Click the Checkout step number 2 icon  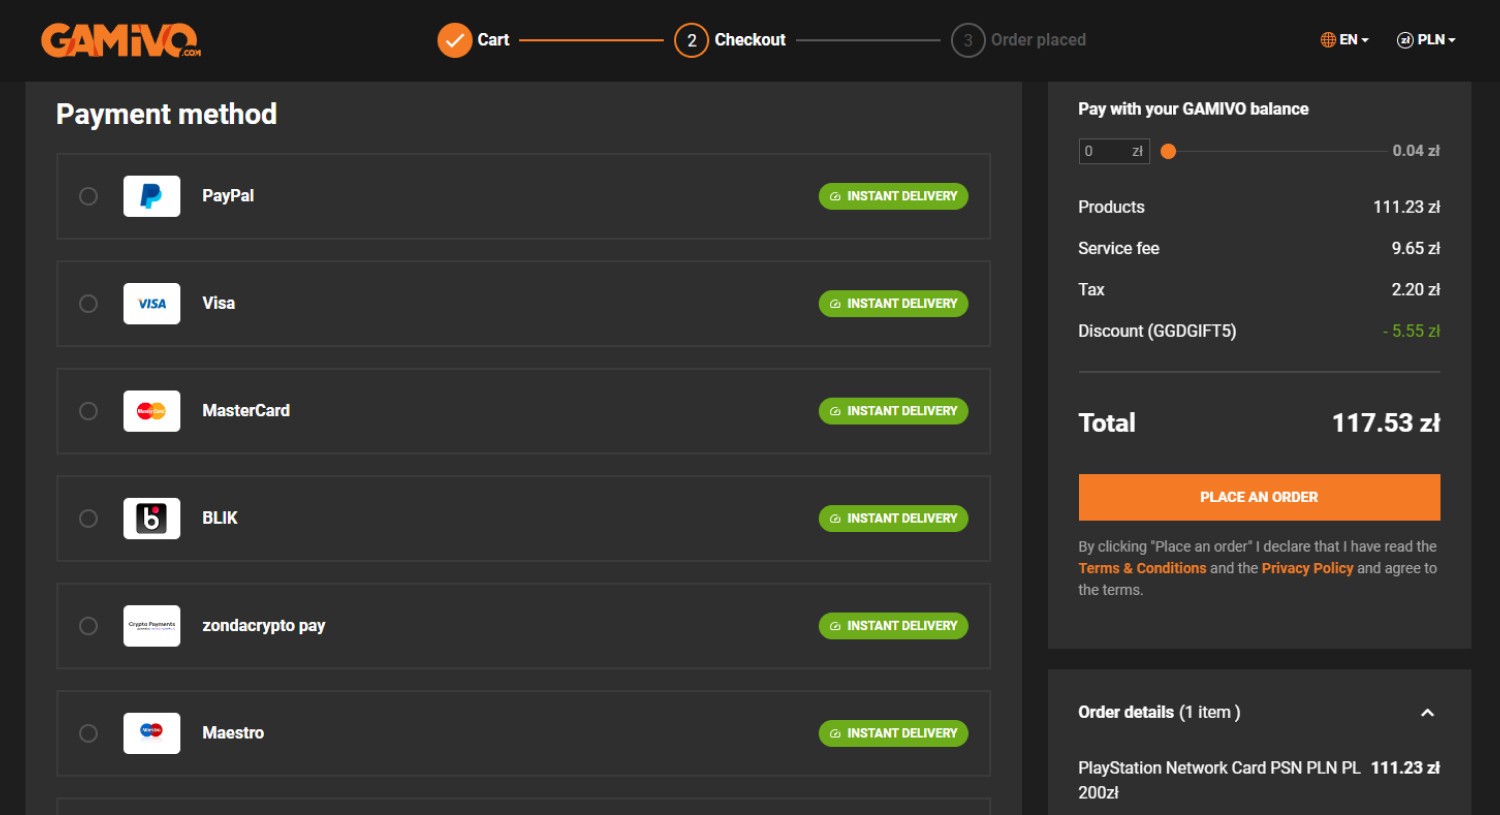[691, 40]
